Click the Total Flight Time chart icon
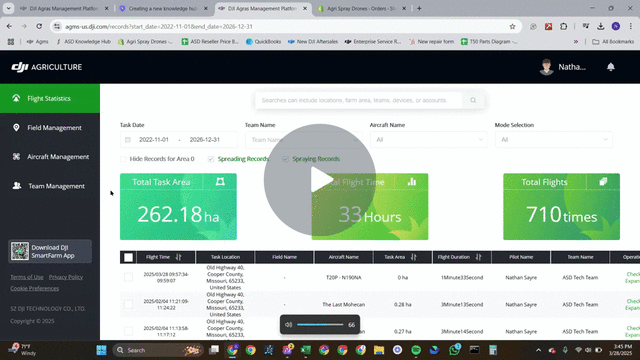Viewport: 640px width, 360px height. 412,182
